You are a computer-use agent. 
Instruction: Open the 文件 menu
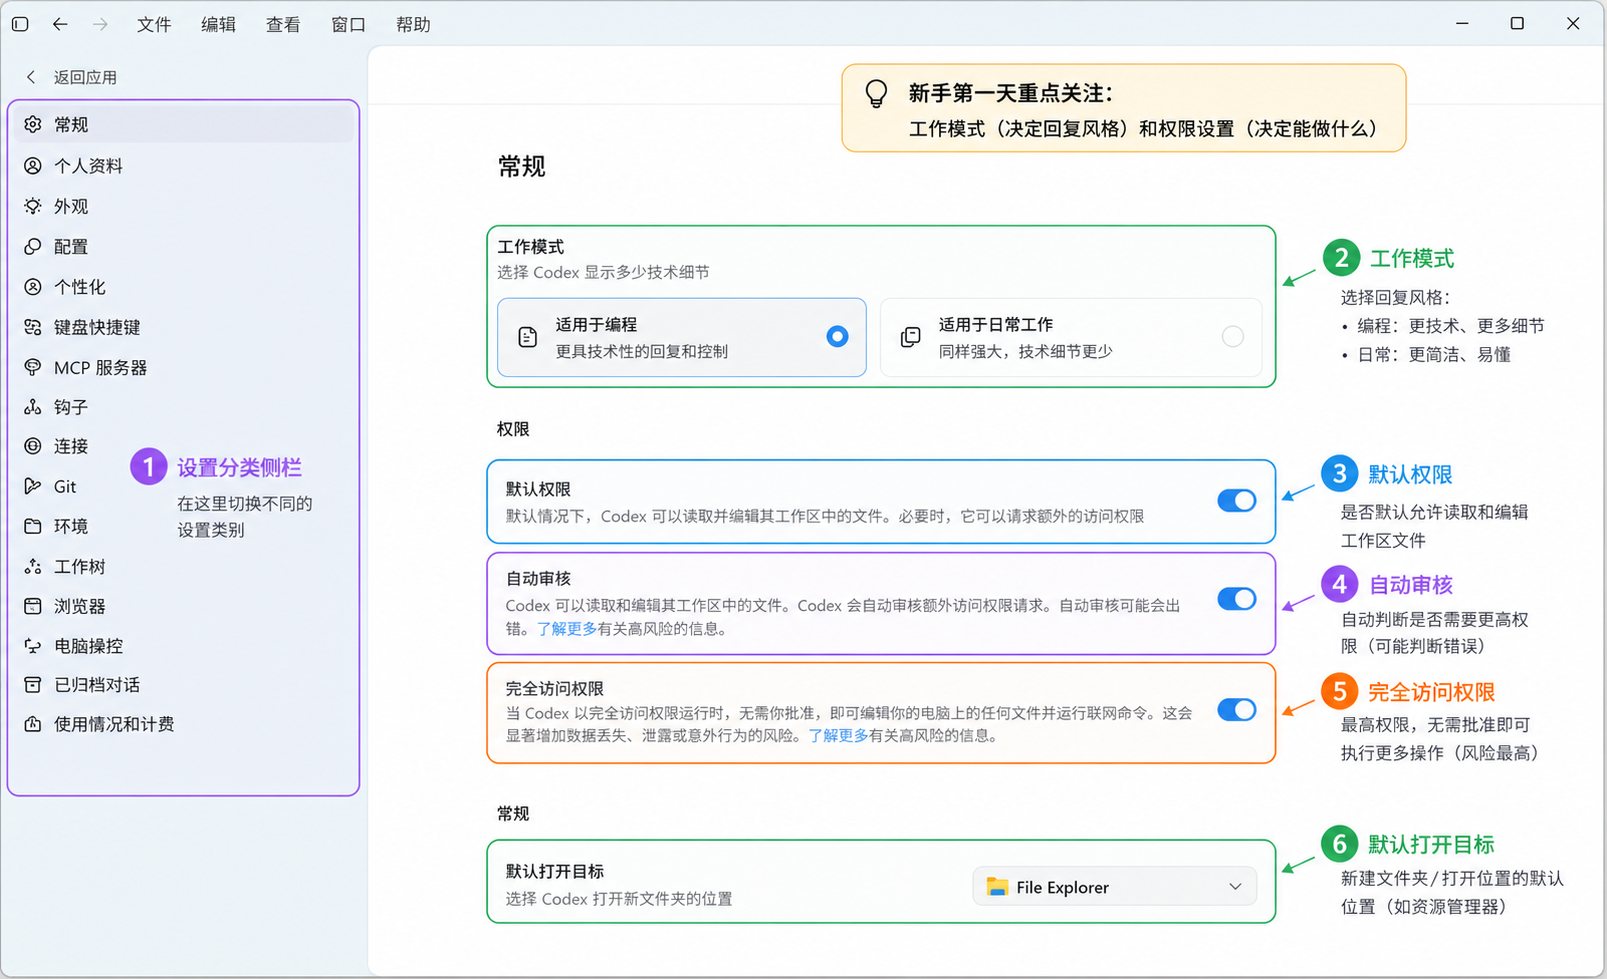click(154, 24)
